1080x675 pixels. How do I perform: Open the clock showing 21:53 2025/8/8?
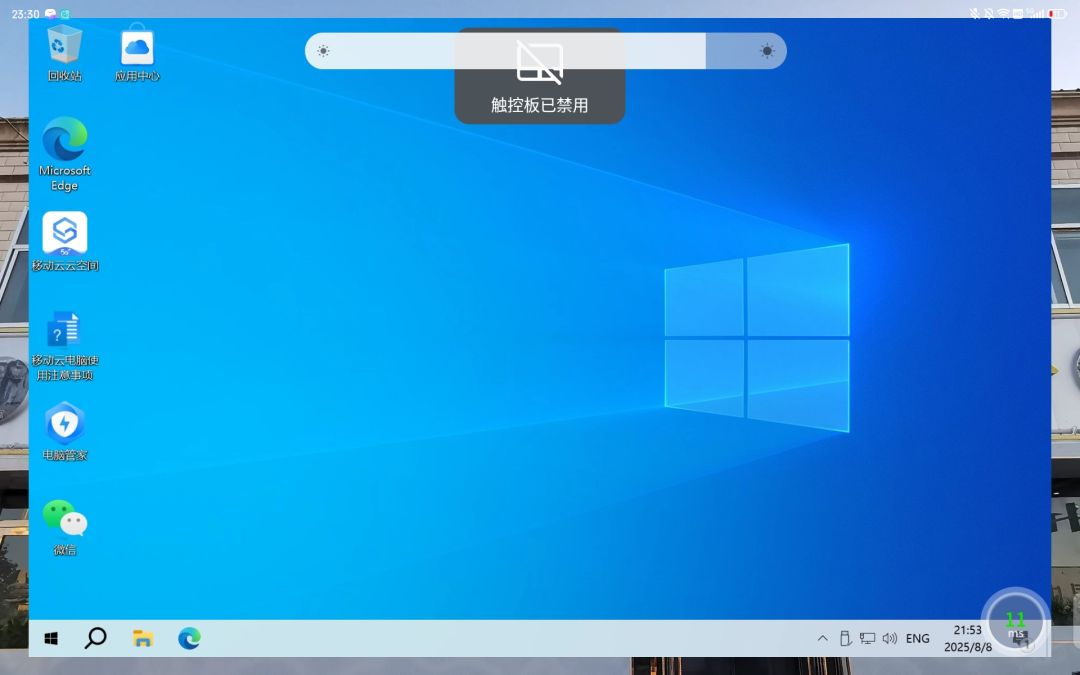coord(967,638)
